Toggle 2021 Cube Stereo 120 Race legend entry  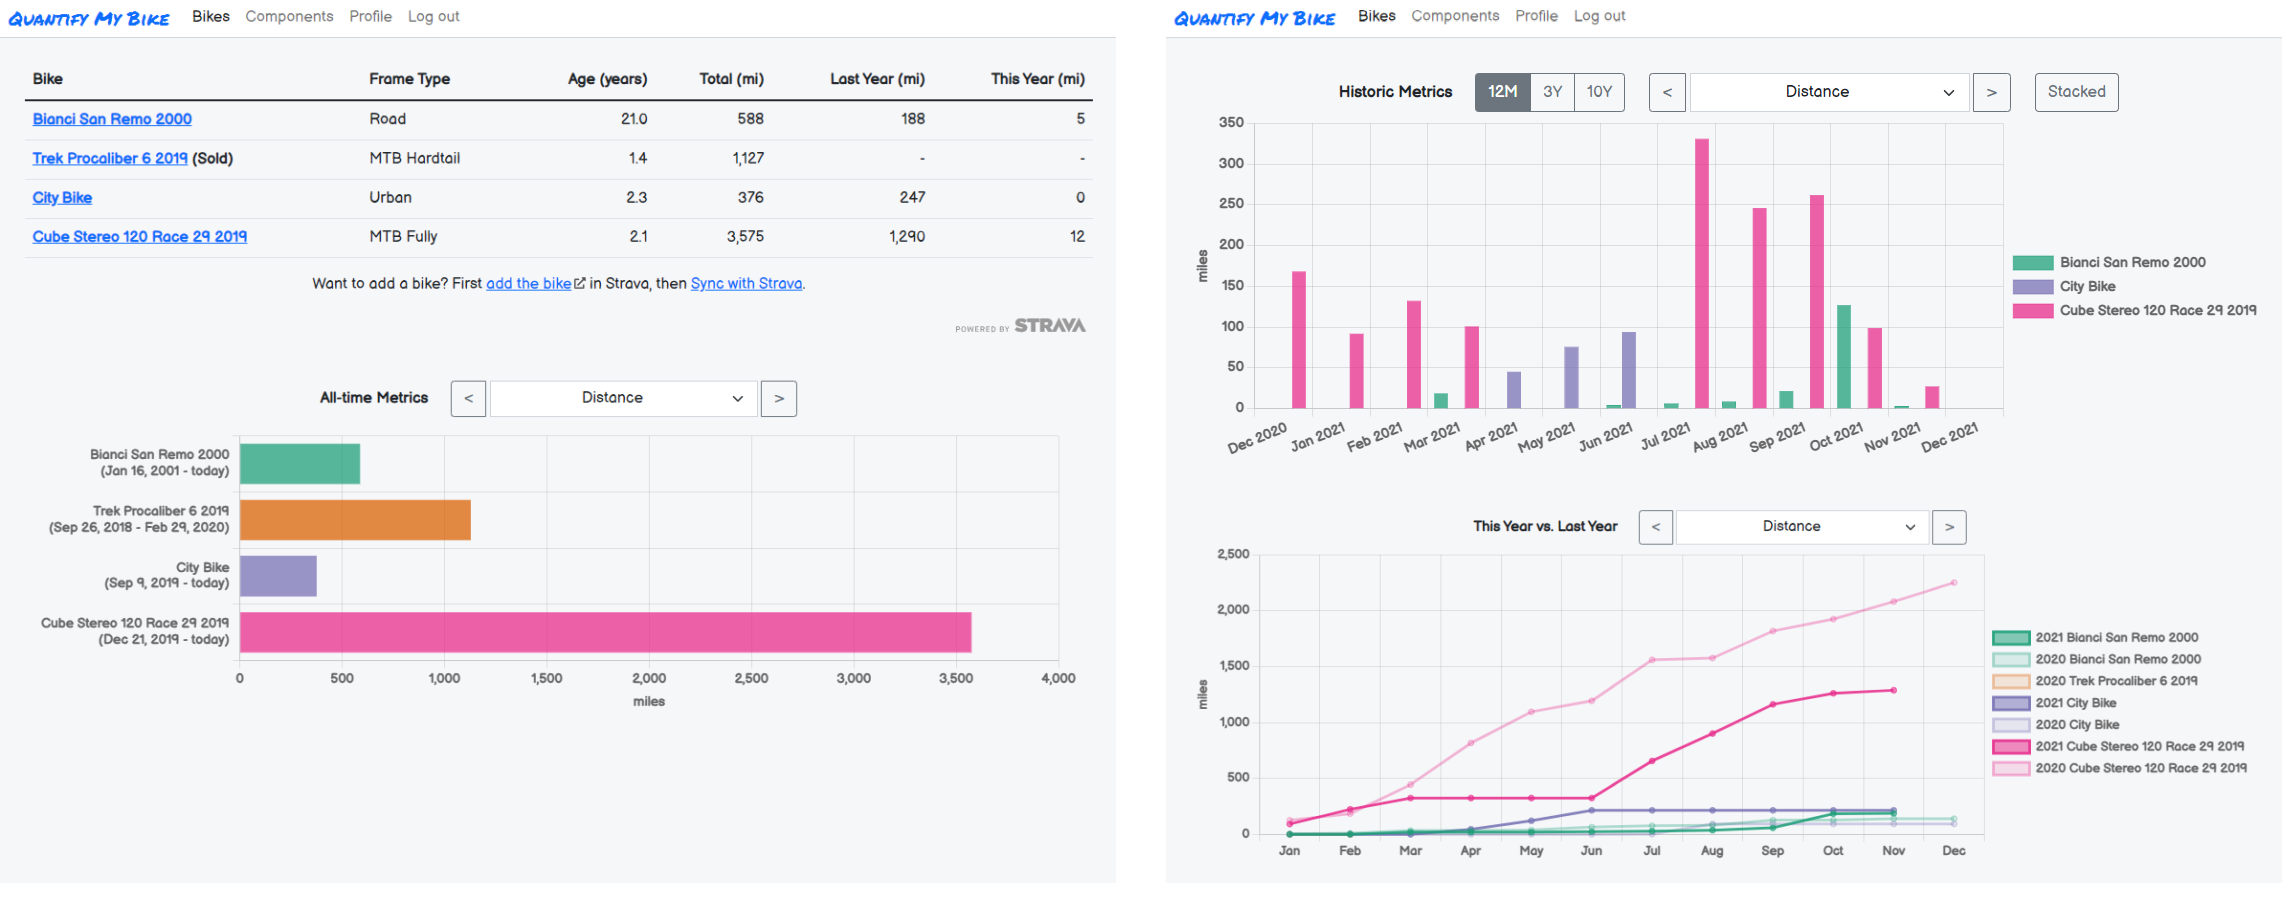tap(2118, 746)
